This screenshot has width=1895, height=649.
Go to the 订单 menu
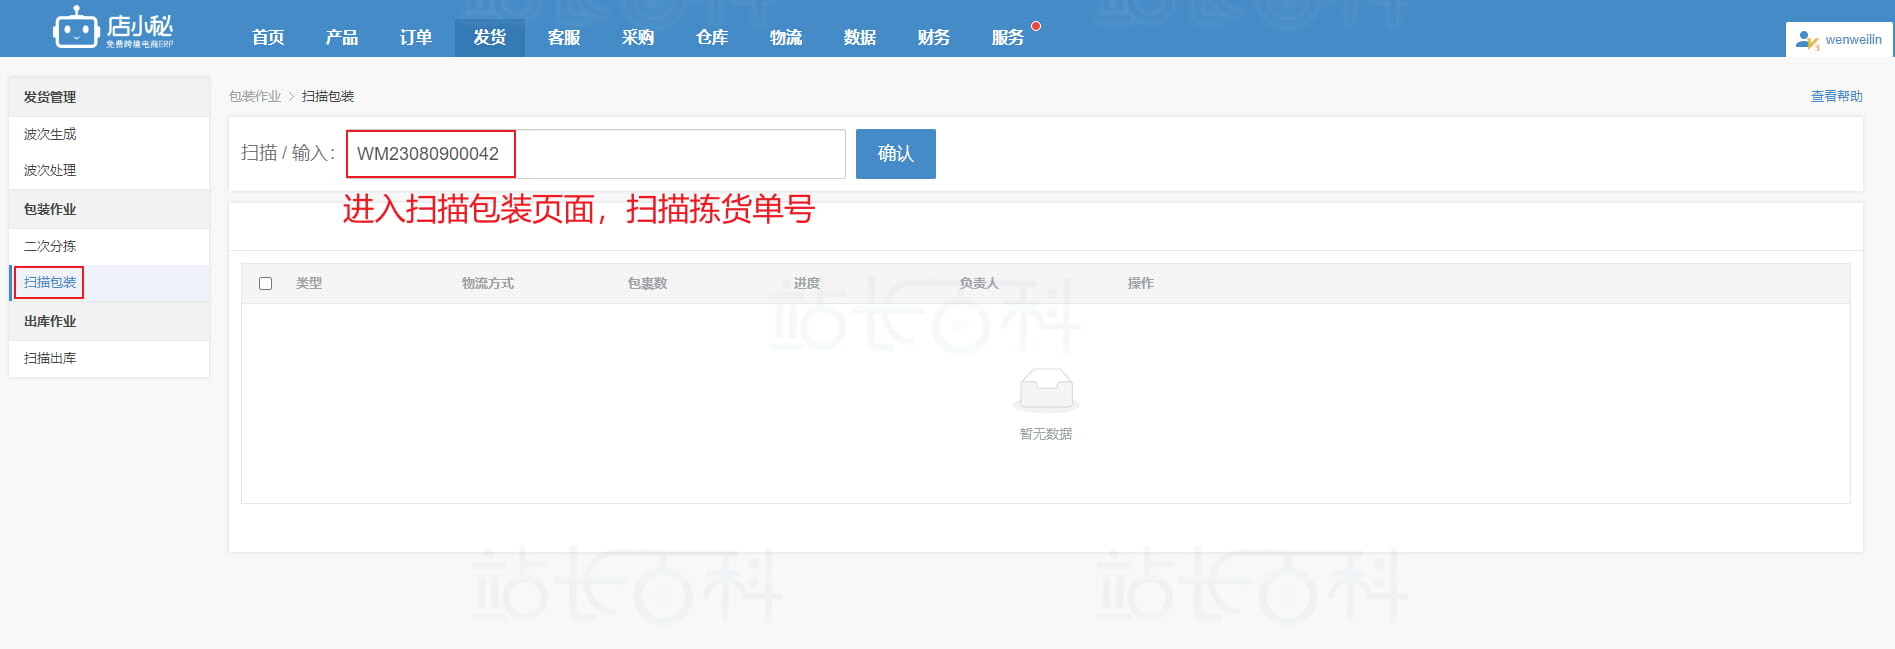416,37
